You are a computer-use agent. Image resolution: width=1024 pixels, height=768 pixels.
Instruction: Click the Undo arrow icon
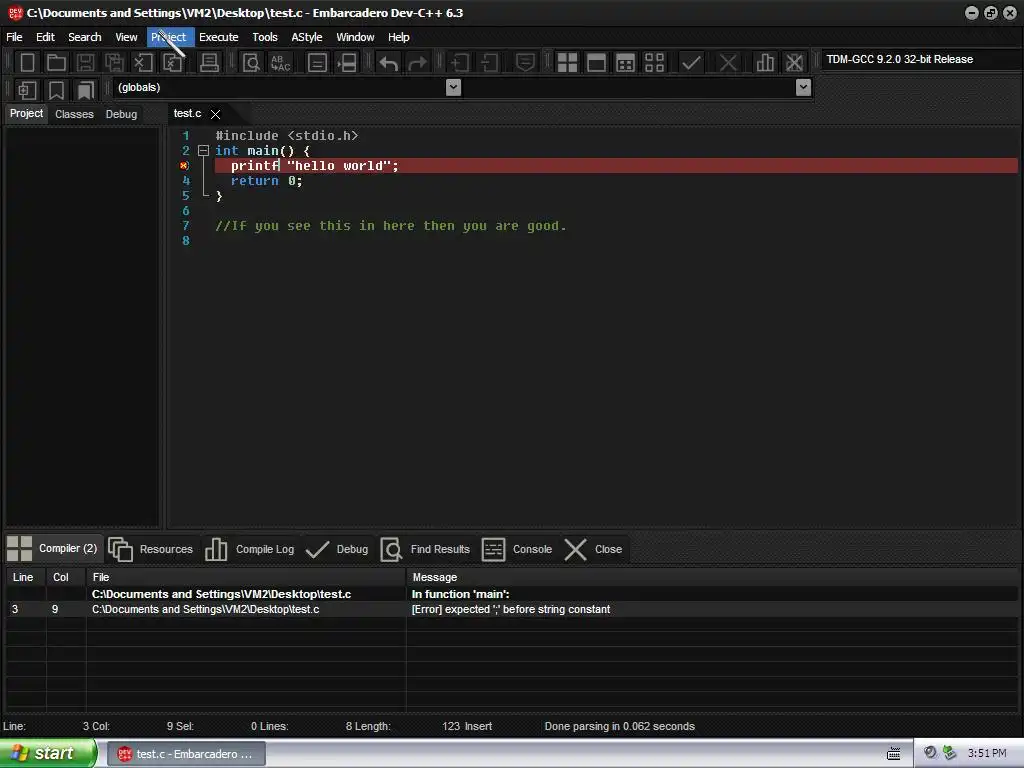[x=389, y=63]
